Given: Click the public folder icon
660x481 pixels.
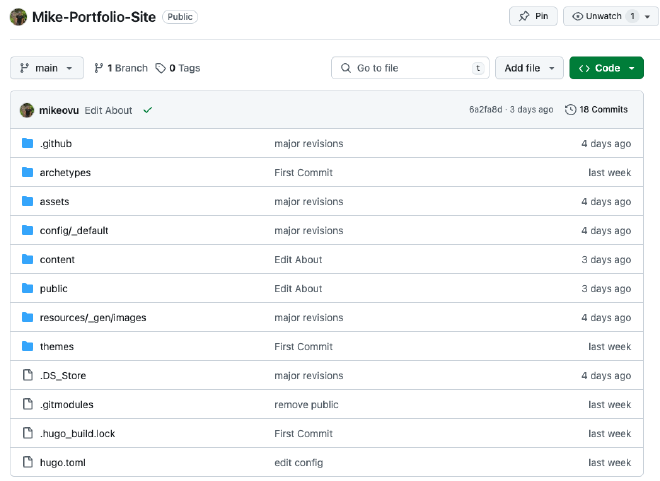Looking at the screenshot, I should (x=27, y=289).
